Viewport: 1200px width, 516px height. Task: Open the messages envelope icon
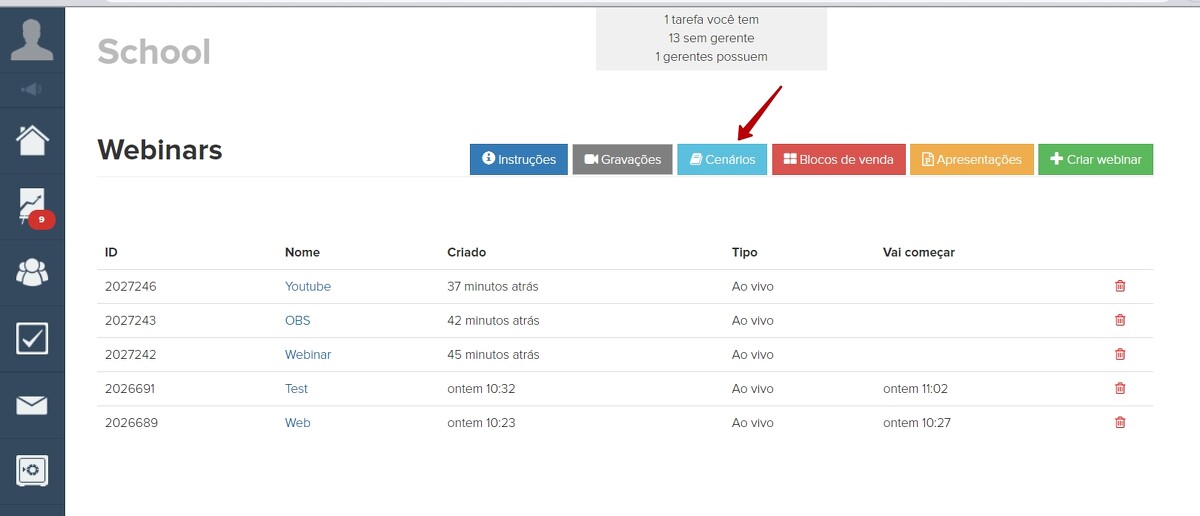[x=32, y=405]
